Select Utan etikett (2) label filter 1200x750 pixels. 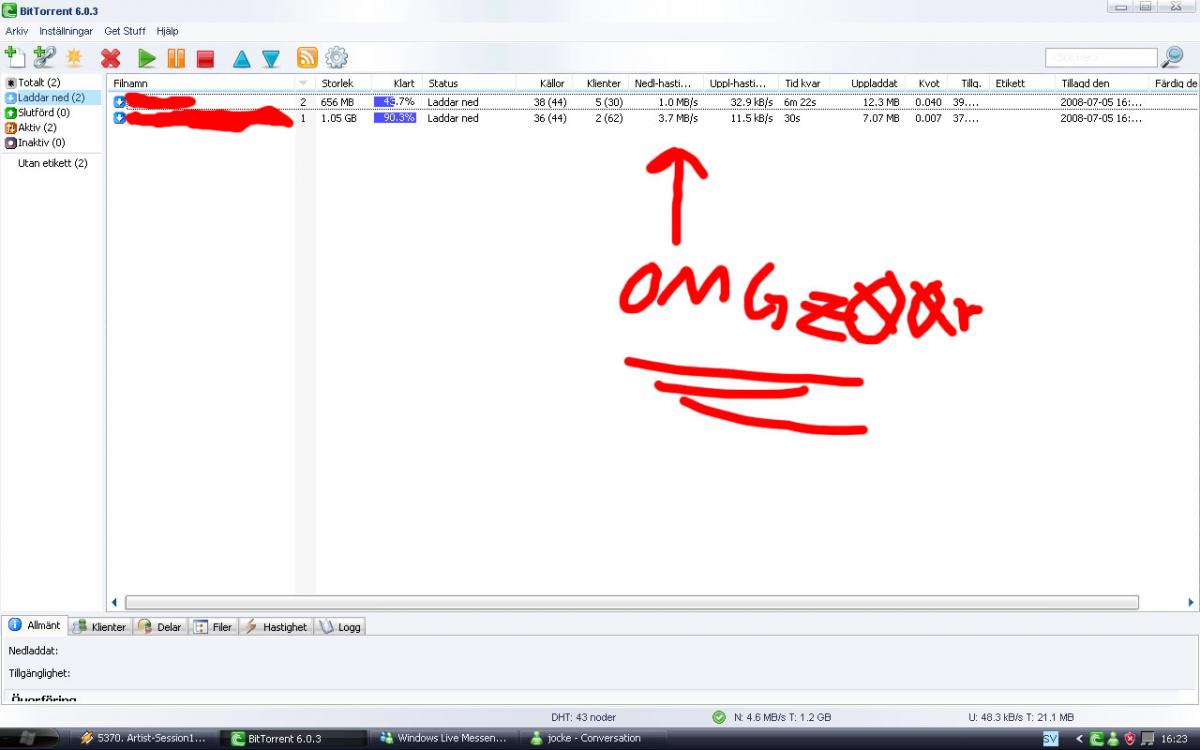coord(53,163)
